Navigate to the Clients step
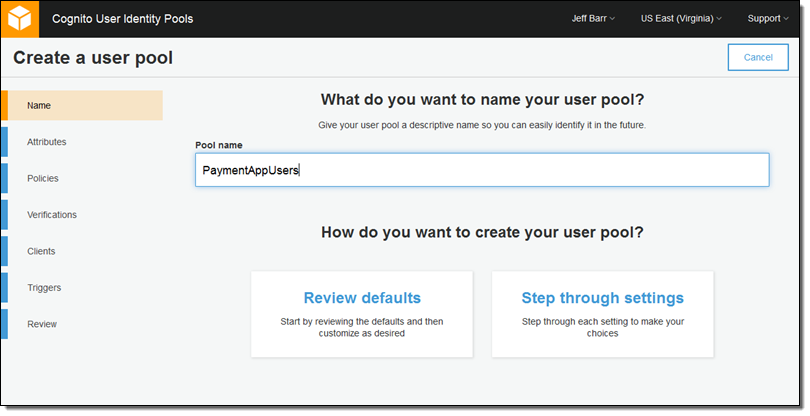The width and height of the screenshot is (810, 416). pyautogui.click(x=41, y=251)
